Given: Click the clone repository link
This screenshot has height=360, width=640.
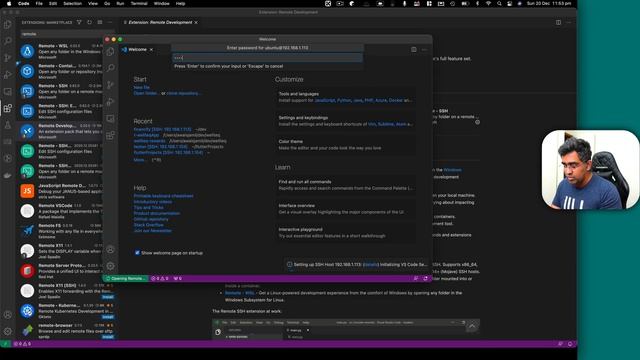Looking at the screenshot, I should pos(184,93).
